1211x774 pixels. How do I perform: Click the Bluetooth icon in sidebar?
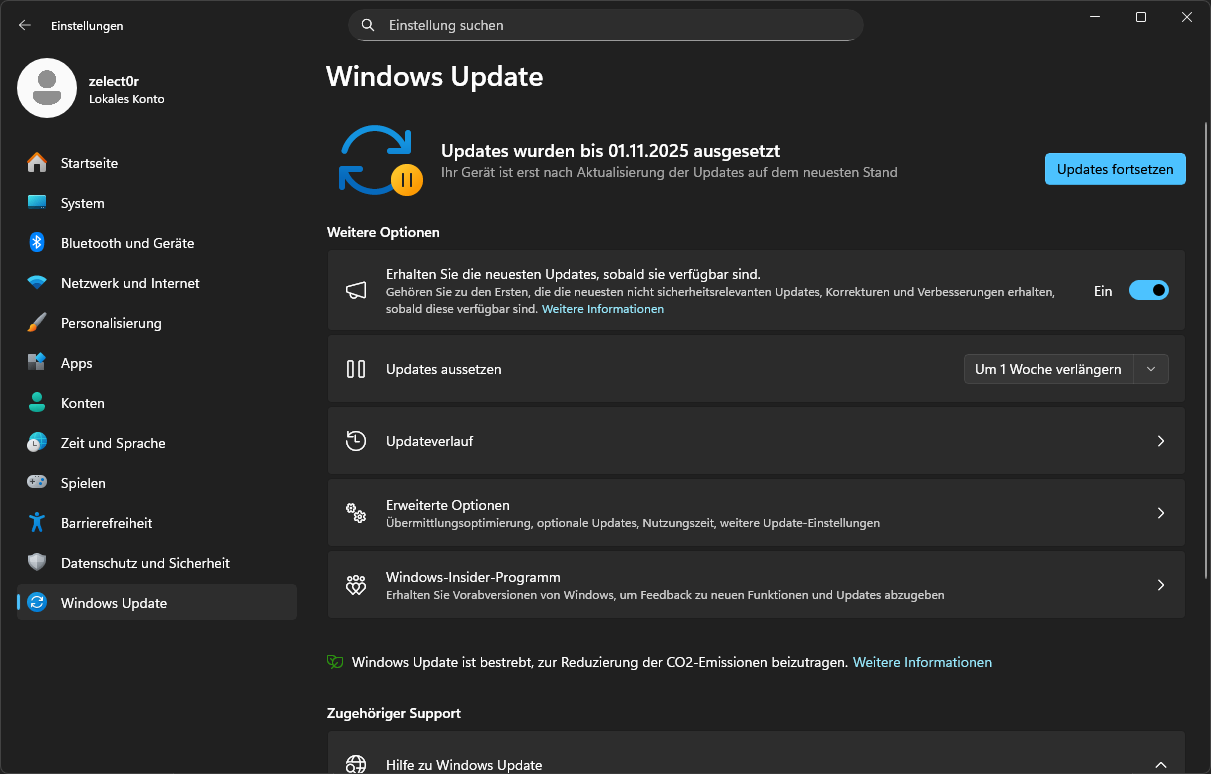[37, 243]
